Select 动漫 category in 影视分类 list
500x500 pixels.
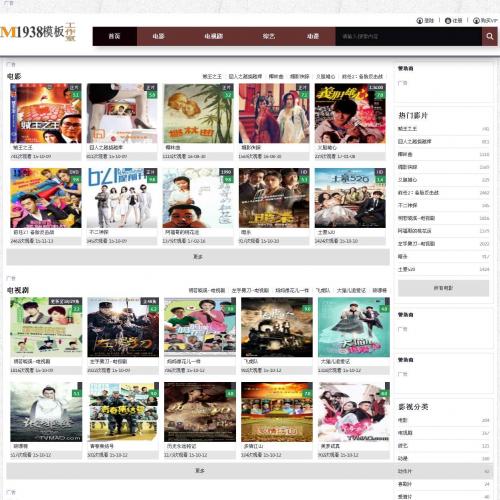403,459
